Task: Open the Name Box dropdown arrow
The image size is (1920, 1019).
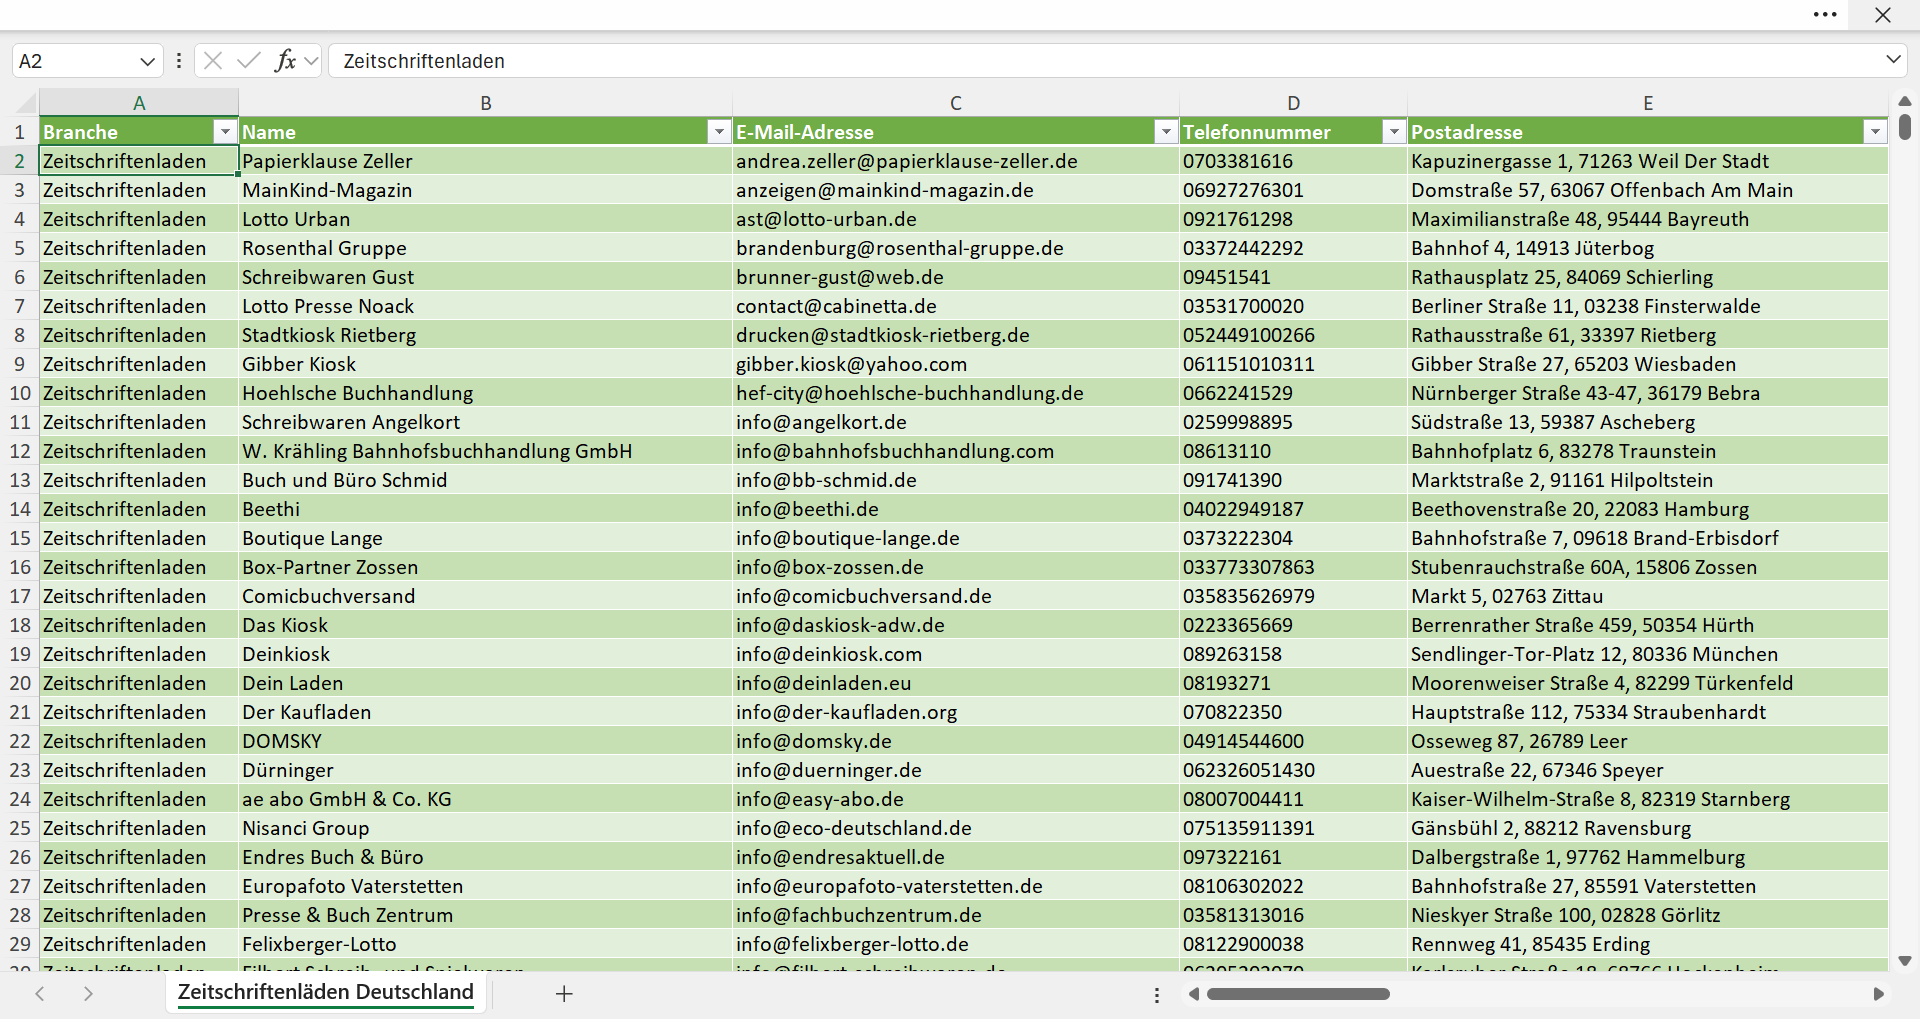Action: pos(147,61)
